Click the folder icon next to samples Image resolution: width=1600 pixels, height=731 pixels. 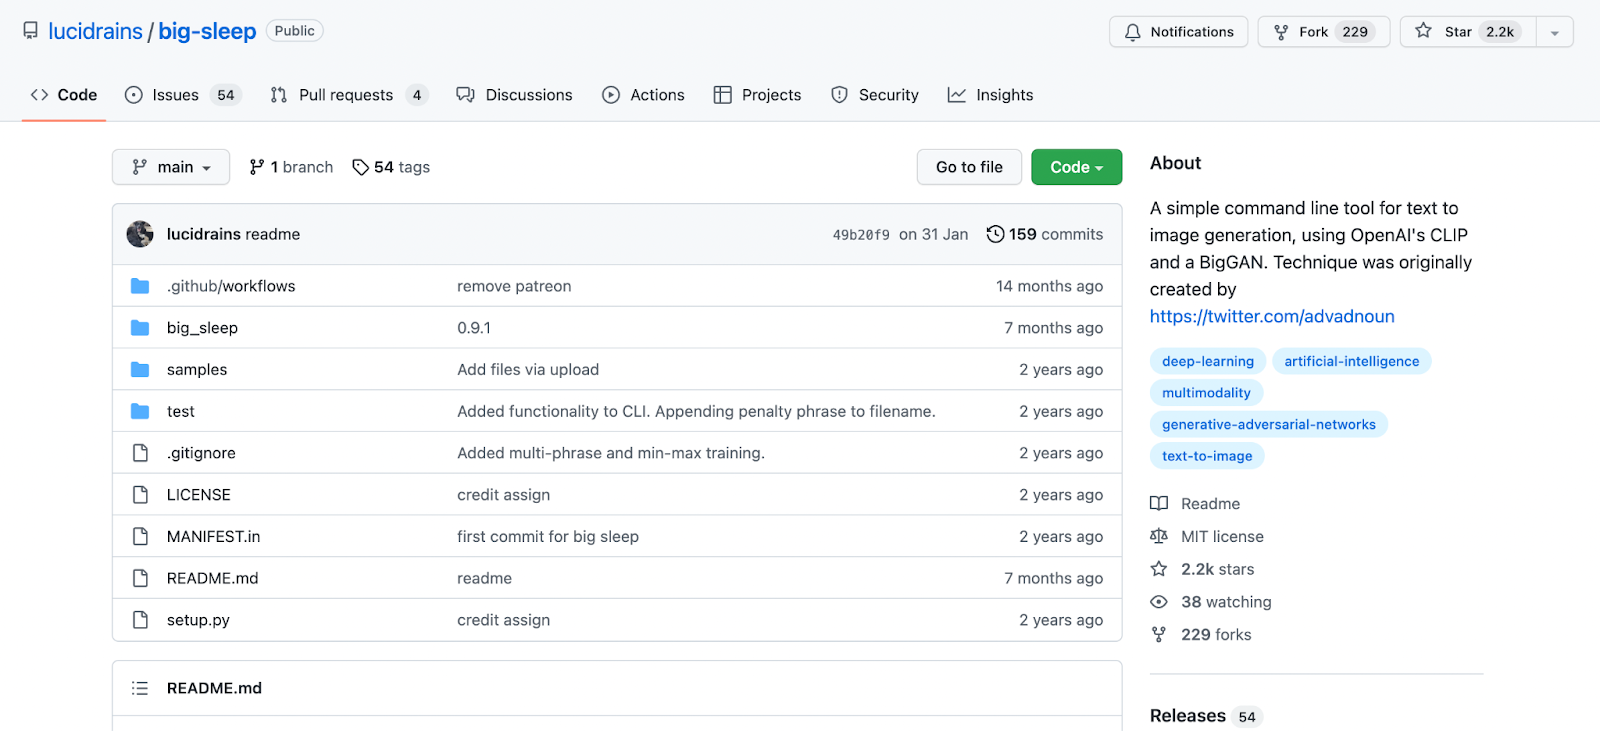tap(140, 370)
